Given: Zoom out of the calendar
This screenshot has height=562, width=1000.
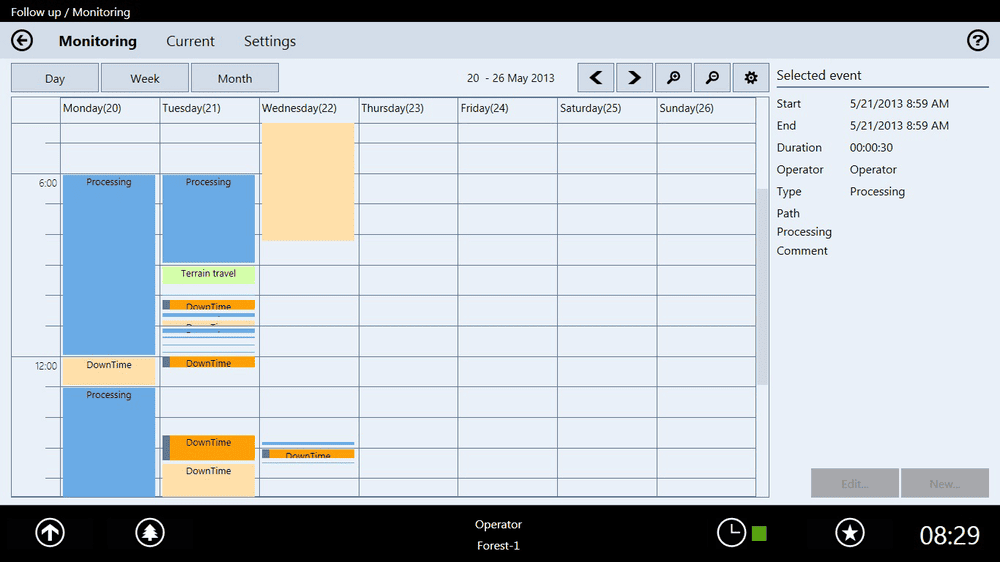Looking at the screenshot, I should pos(712,78).
